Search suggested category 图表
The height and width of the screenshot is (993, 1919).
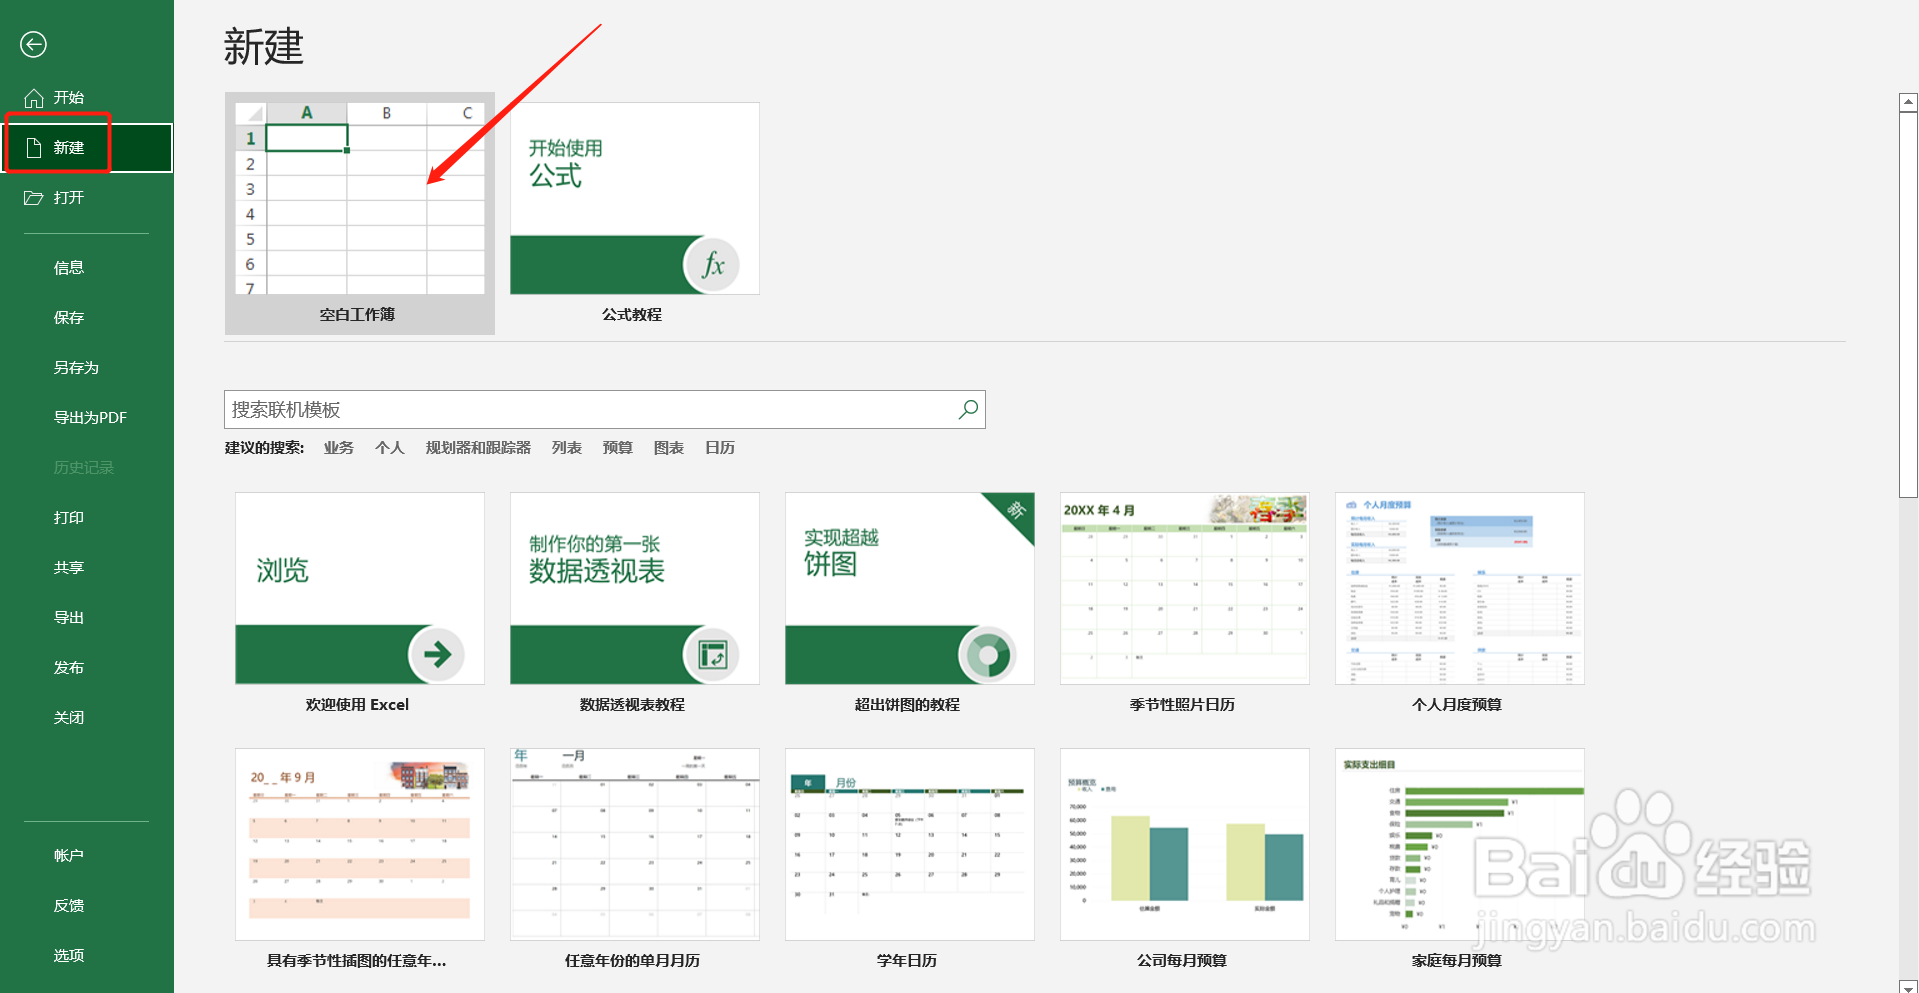coord(669,448)
